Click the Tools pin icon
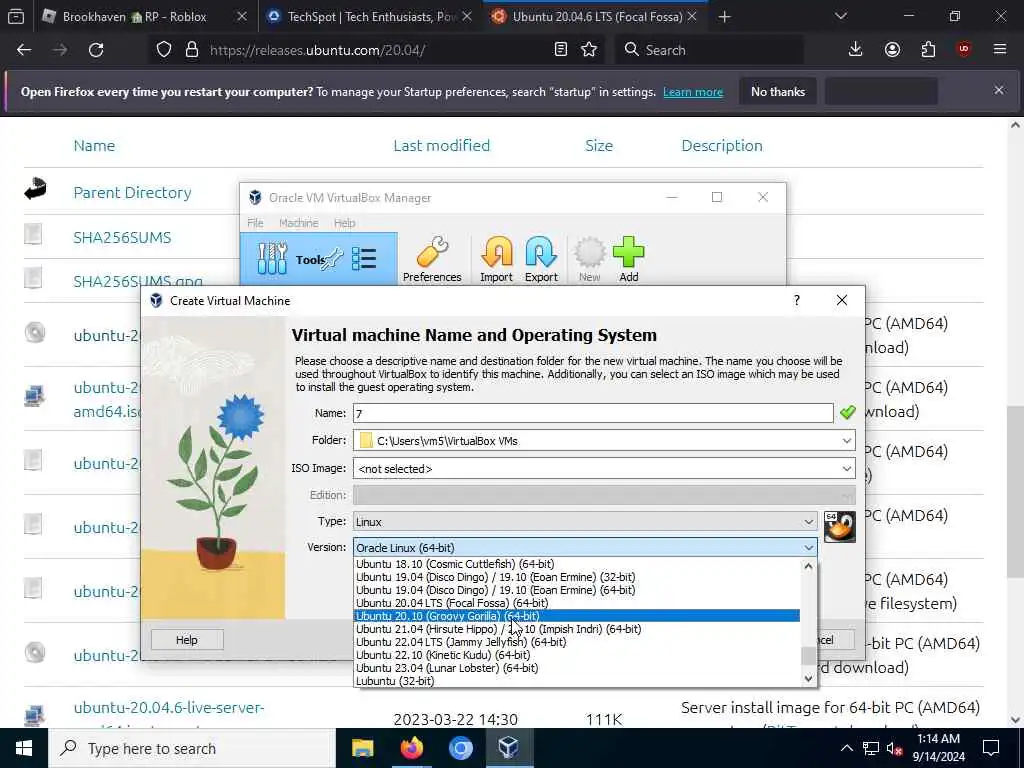1024x768 pixels. (x=333, y=259)
